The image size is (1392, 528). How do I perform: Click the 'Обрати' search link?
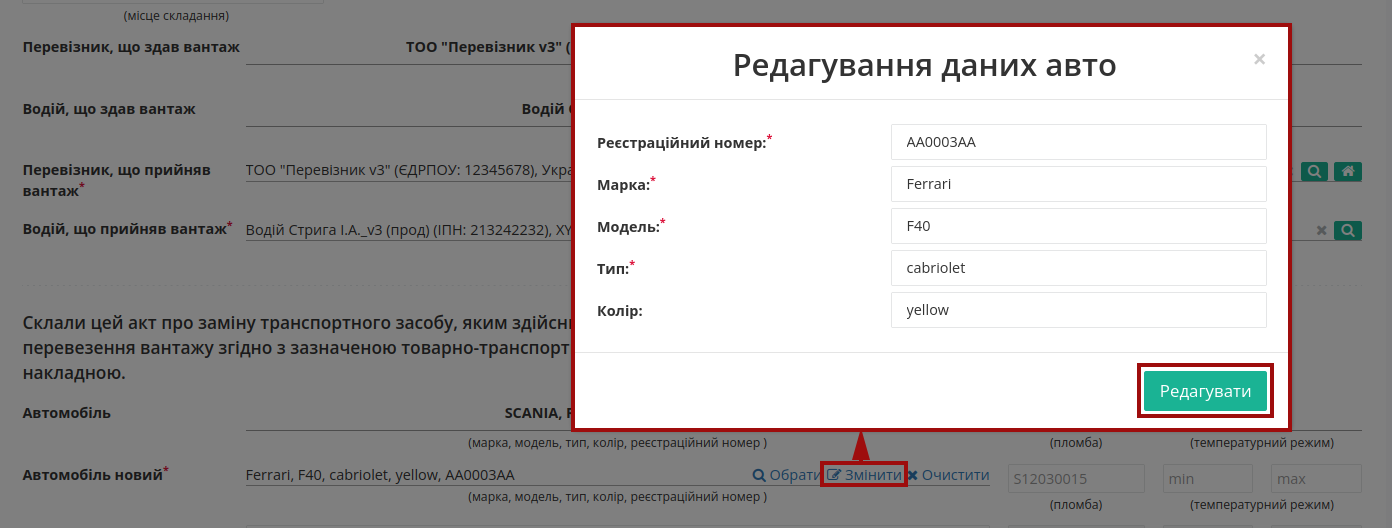[787, 476]
